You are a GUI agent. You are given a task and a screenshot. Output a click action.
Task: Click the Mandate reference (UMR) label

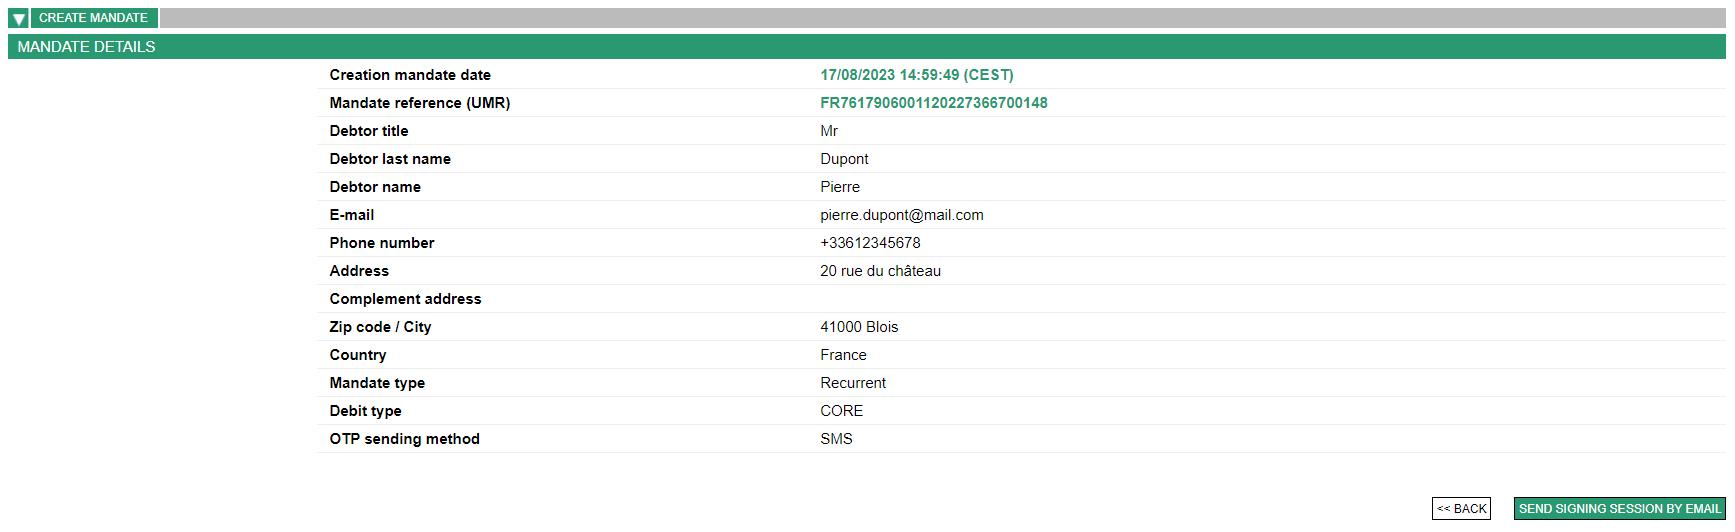419,103
